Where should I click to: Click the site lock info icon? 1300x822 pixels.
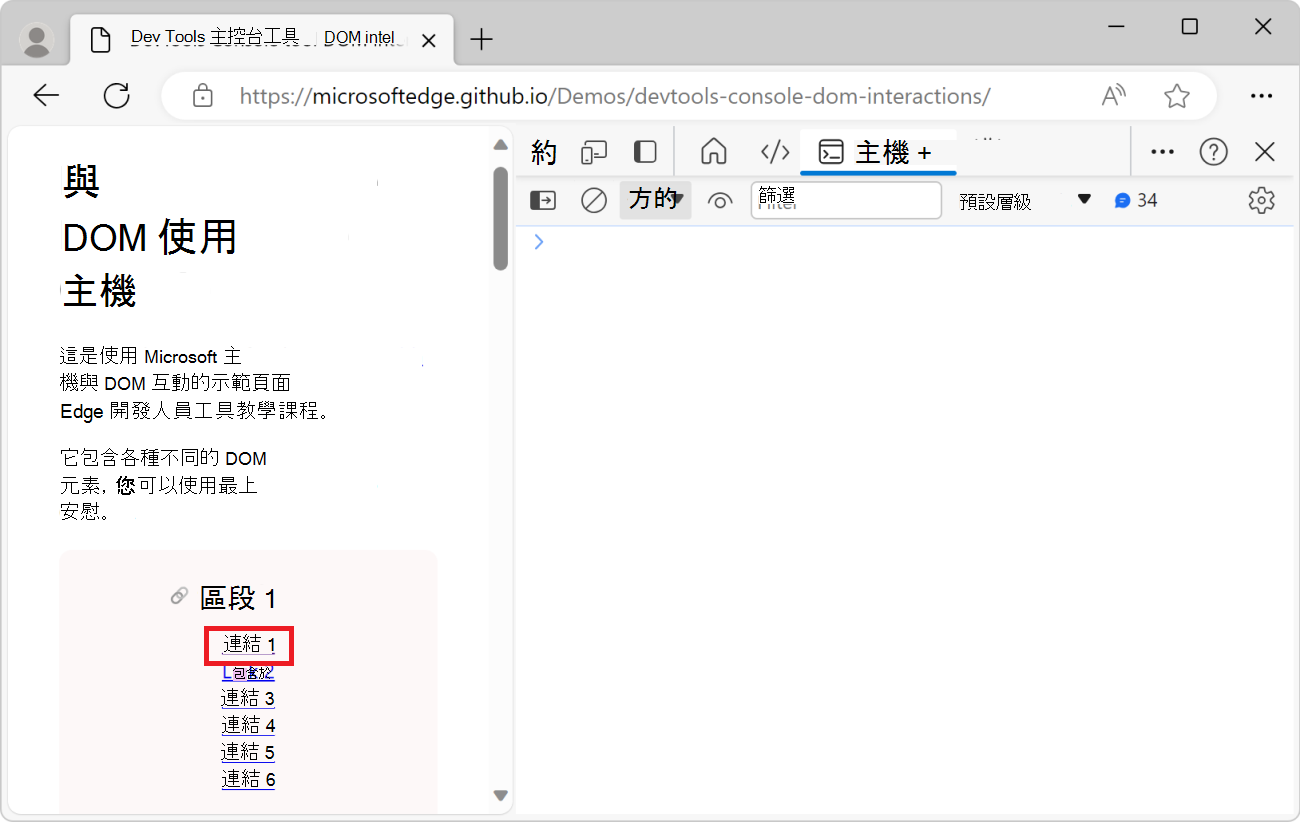pyautogui.click(x=203, y=96)
